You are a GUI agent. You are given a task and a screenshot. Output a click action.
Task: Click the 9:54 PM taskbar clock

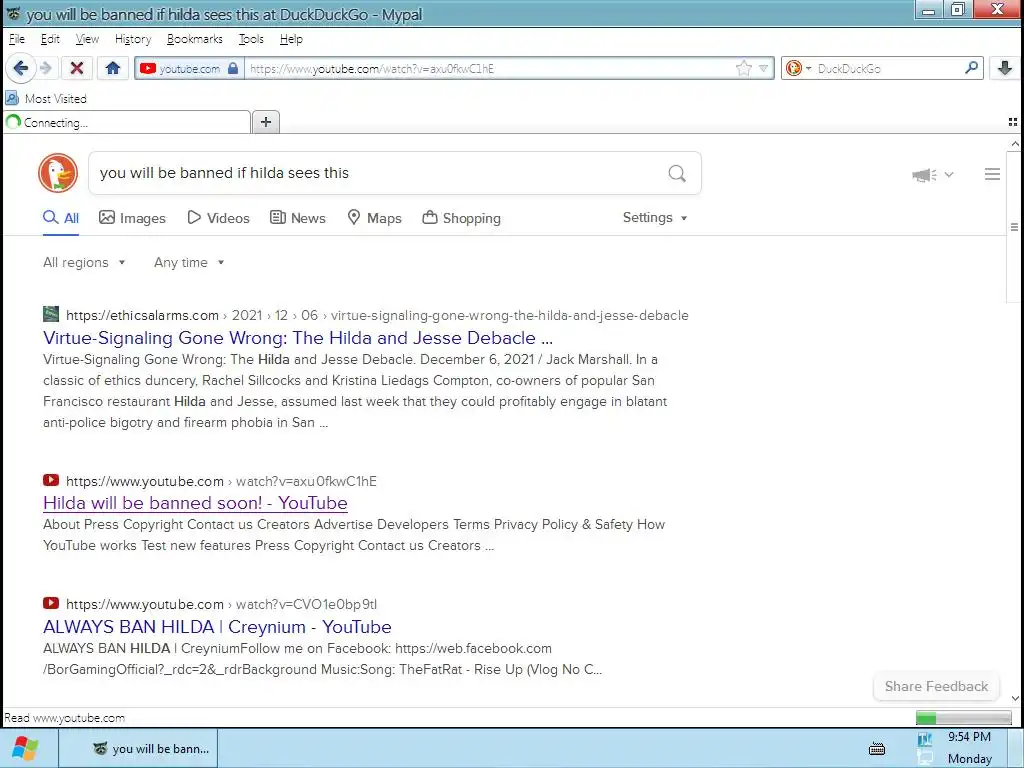pos(969,737)
